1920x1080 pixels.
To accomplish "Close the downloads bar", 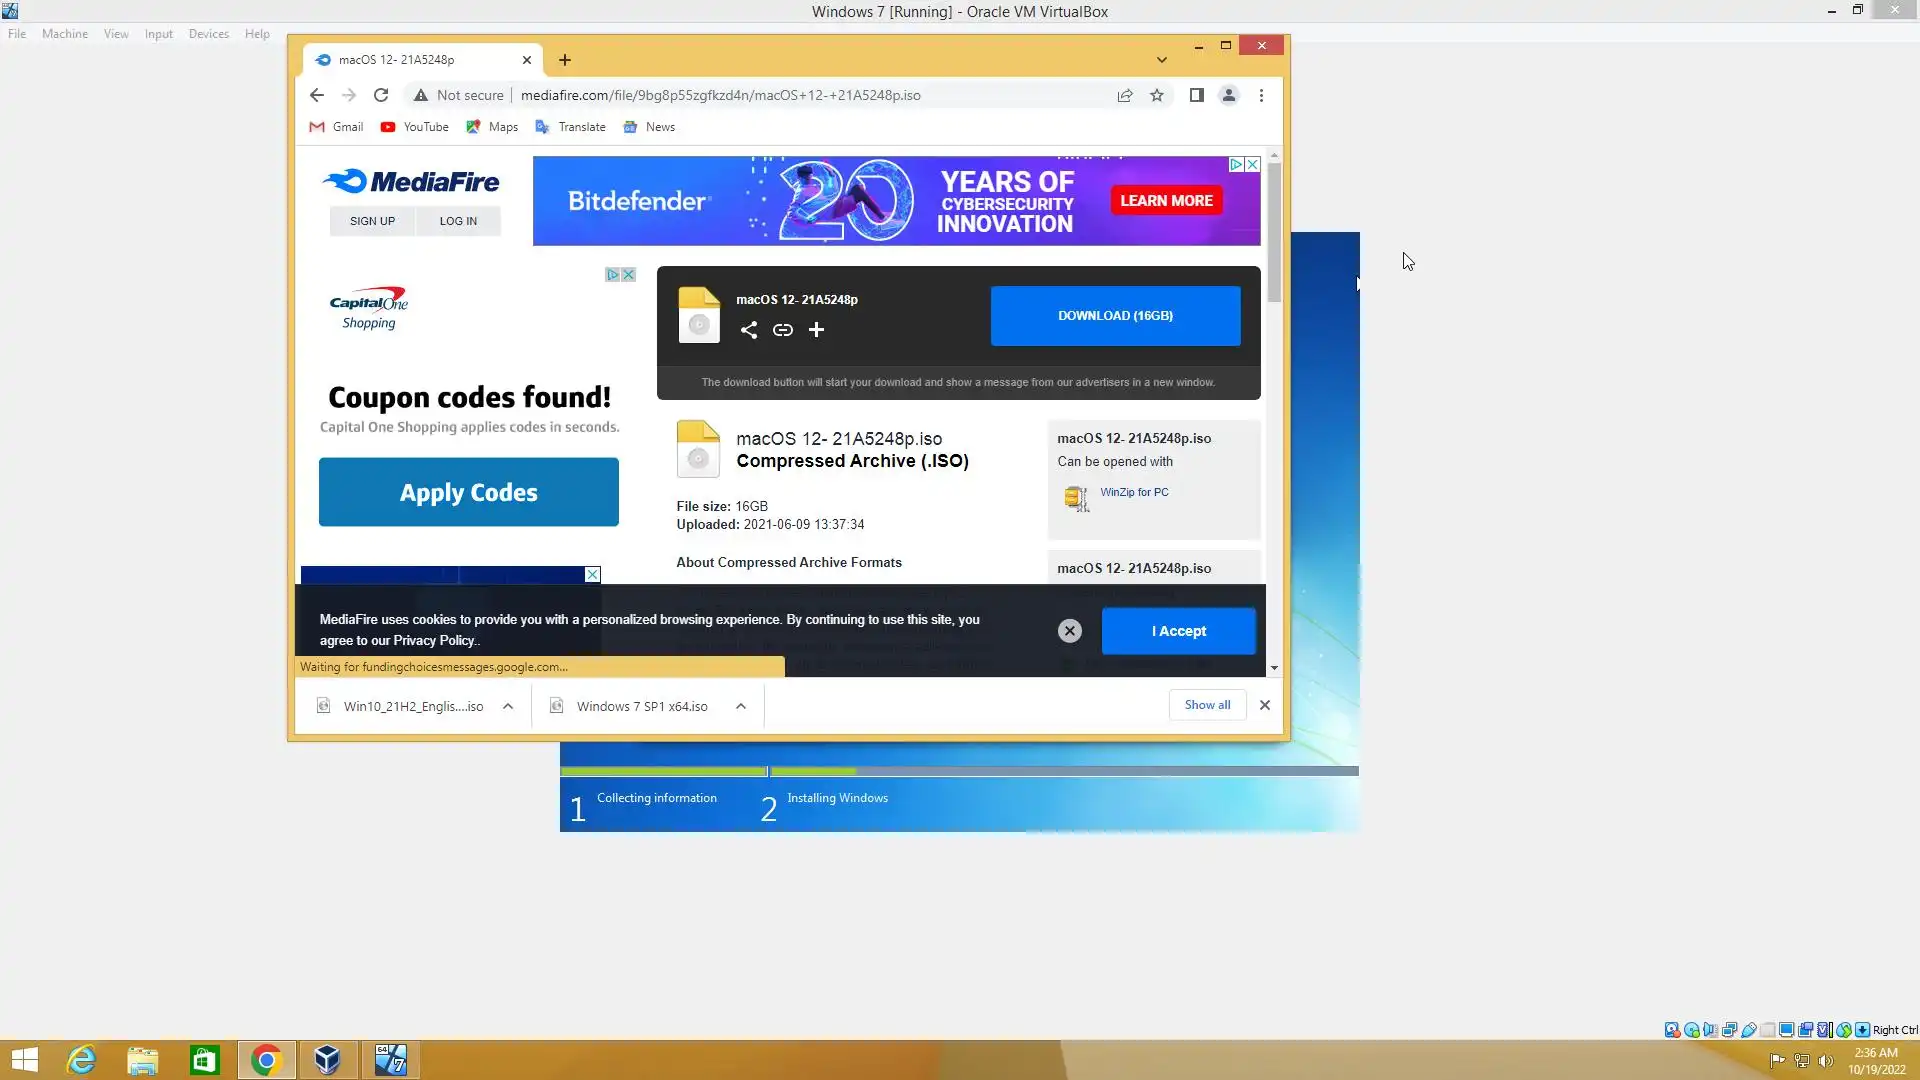I will click(1265, 705).
